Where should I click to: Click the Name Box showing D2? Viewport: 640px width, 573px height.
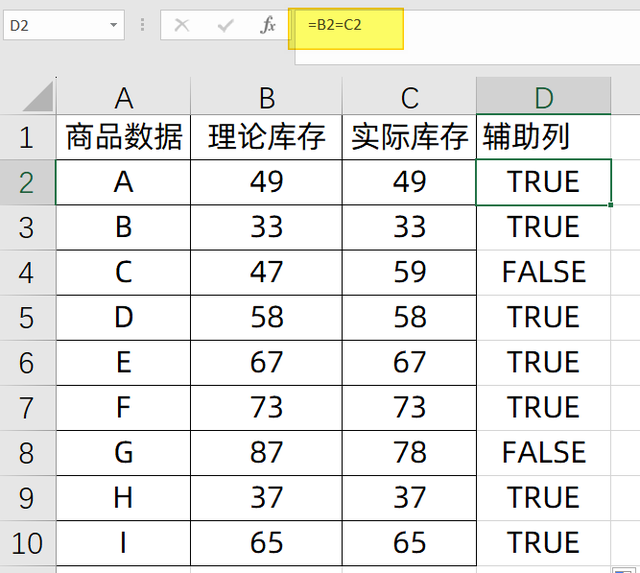point(64,25)
